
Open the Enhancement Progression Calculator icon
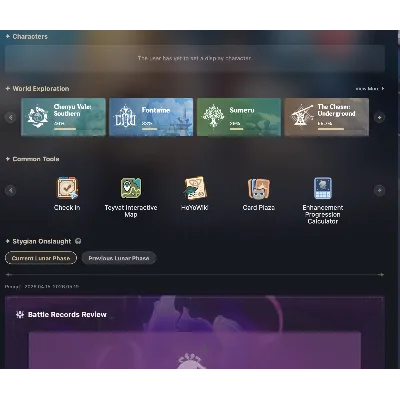[x=323, y=188]
